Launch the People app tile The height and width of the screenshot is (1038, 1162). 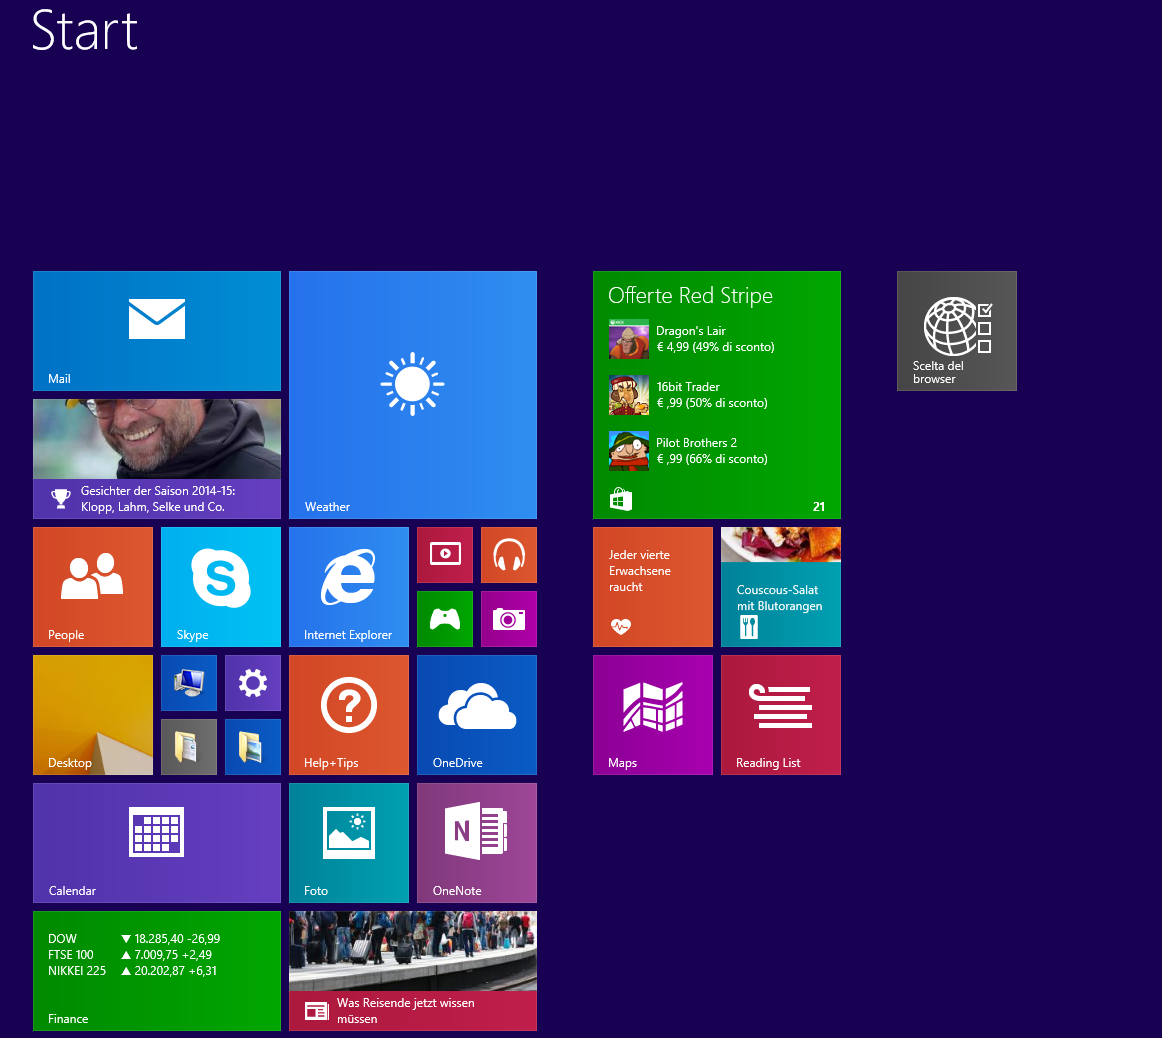pyautogui.click(x=93, y=587)
